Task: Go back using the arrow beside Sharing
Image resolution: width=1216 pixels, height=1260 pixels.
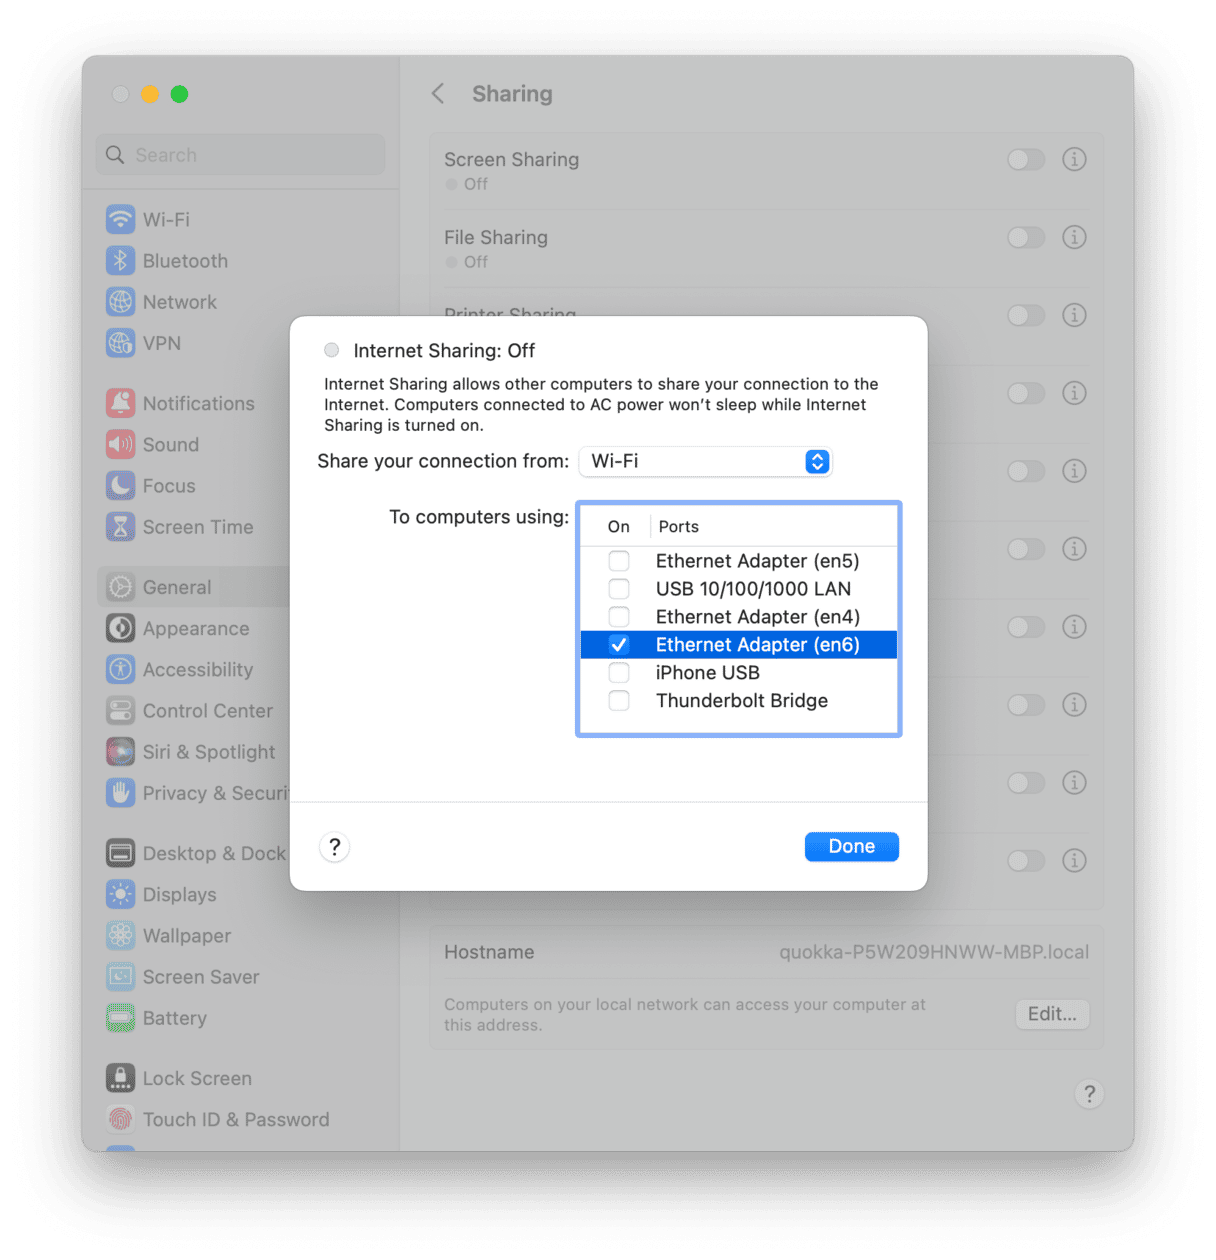Action: (x=438, y=94)
